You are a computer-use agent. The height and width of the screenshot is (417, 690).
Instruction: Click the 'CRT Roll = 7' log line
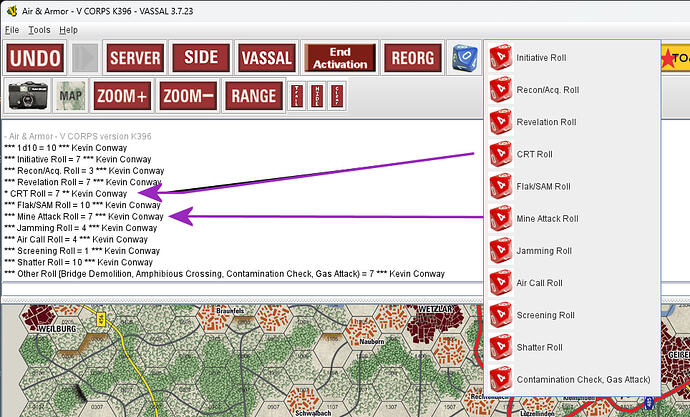66,194
